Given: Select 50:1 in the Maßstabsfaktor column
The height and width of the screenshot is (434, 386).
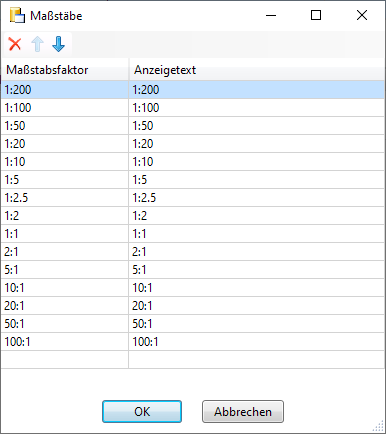Looking at the screenshot, I should point(65,324).
